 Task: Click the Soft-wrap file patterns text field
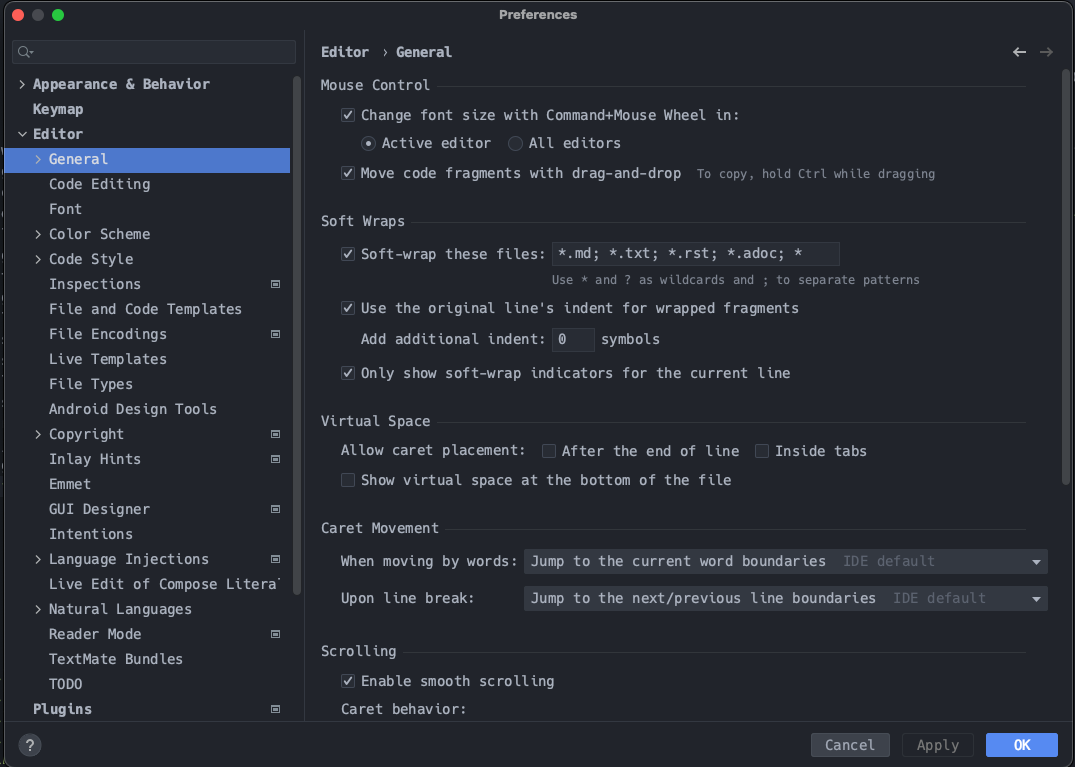[695, 254]
